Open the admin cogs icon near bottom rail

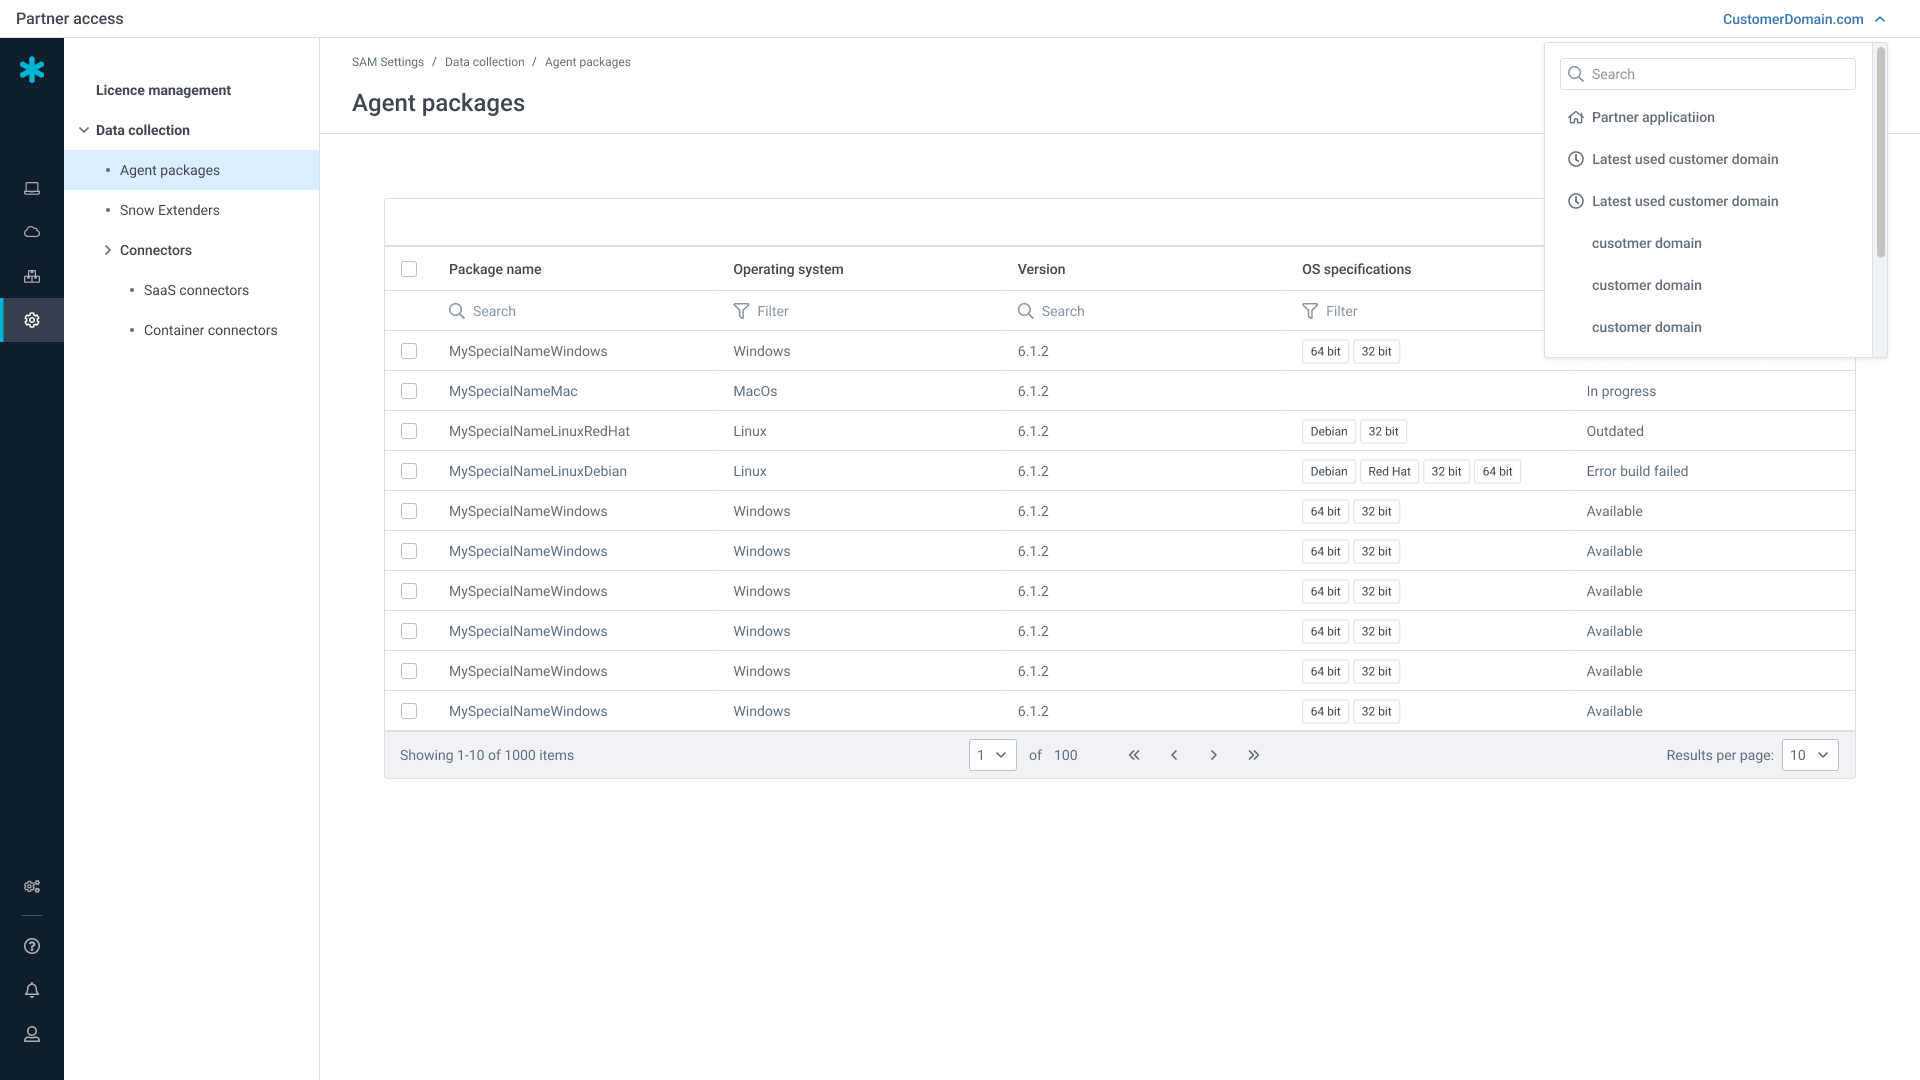click(32, 887)
